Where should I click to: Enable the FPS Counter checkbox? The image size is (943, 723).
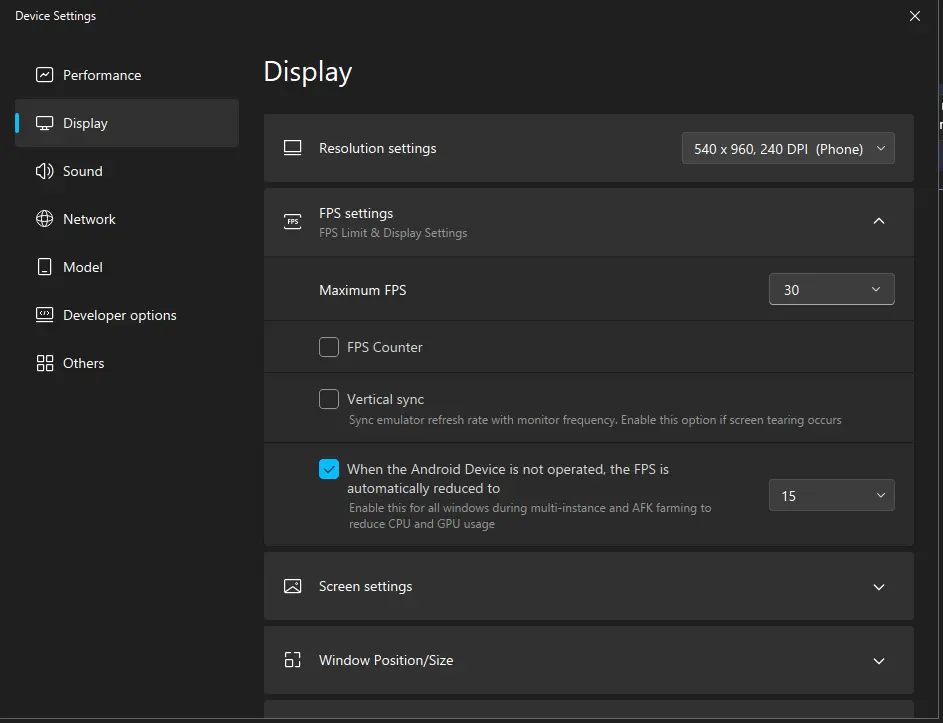pos(329,347)
